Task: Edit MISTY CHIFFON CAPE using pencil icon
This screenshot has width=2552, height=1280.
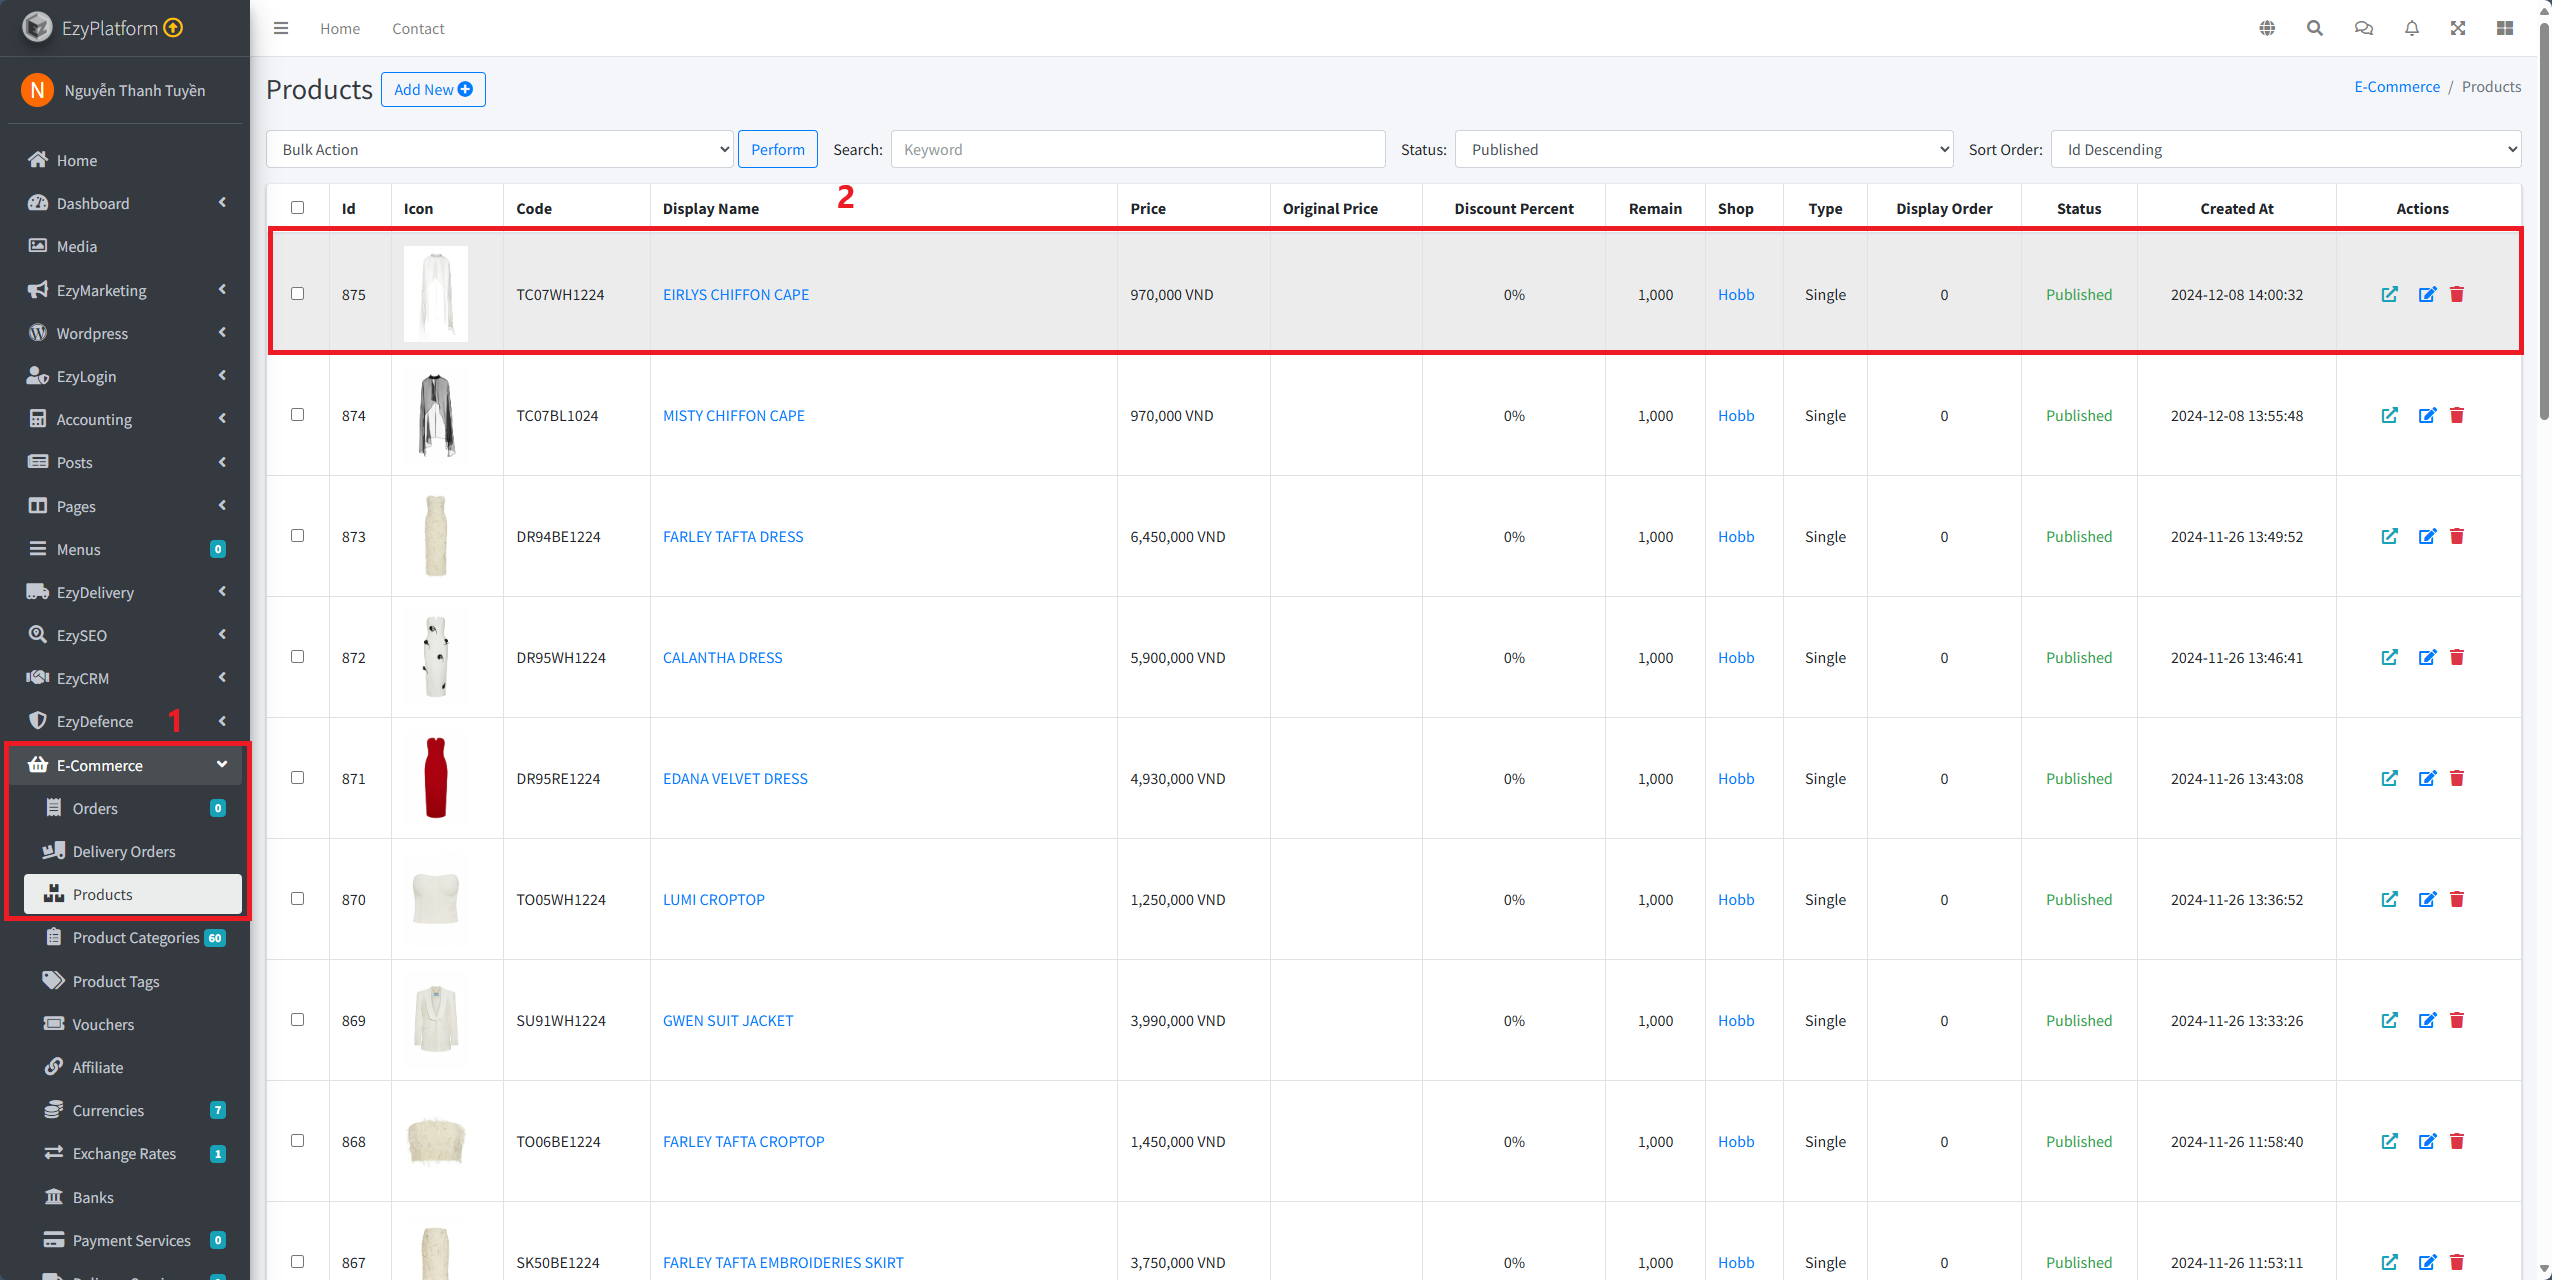Action: point(2427,415)
